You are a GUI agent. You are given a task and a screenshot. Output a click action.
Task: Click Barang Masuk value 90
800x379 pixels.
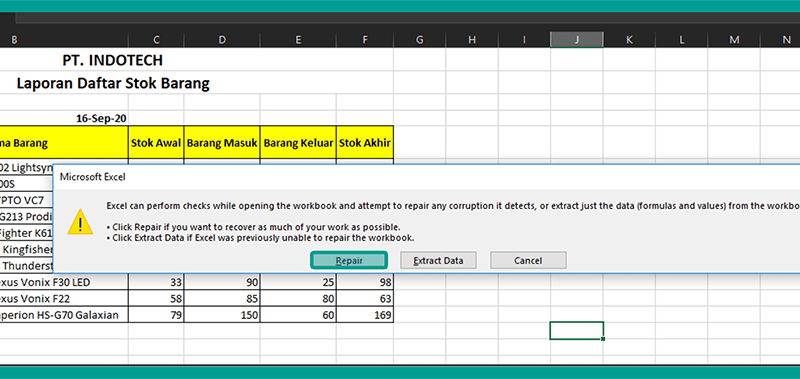coord(222,282)
